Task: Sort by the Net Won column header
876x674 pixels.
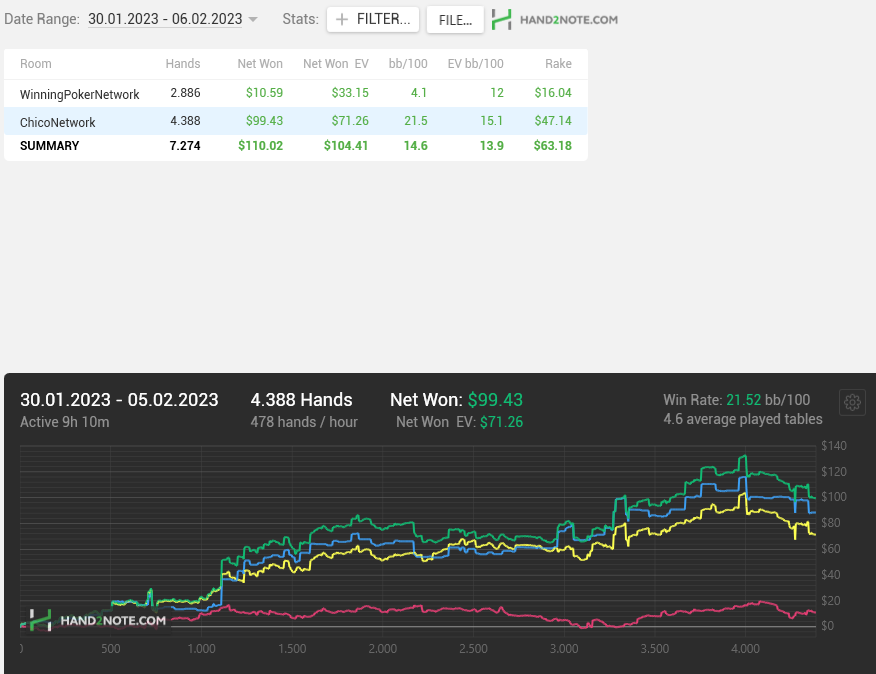Action: (260, 64)
